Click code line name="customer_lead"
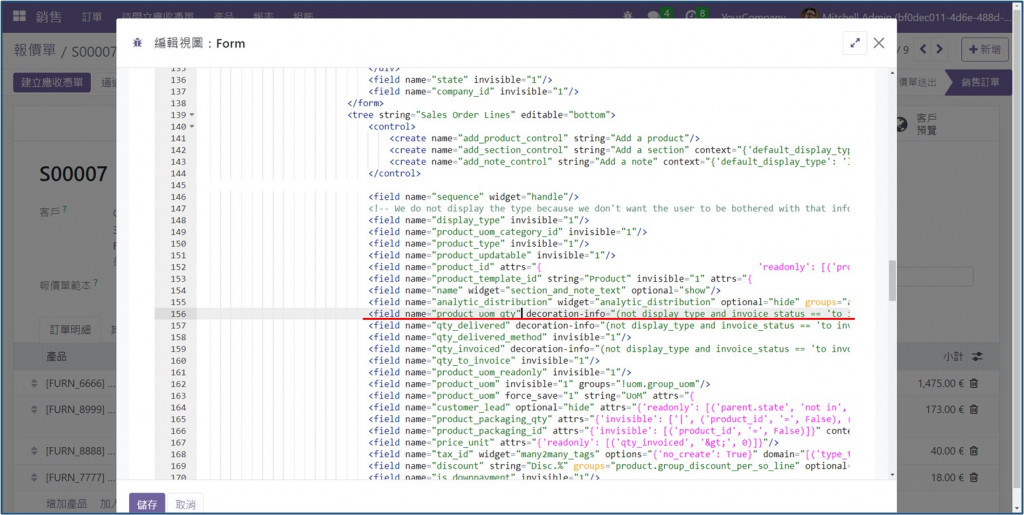Screen dimensions: 1024x515 609,407
